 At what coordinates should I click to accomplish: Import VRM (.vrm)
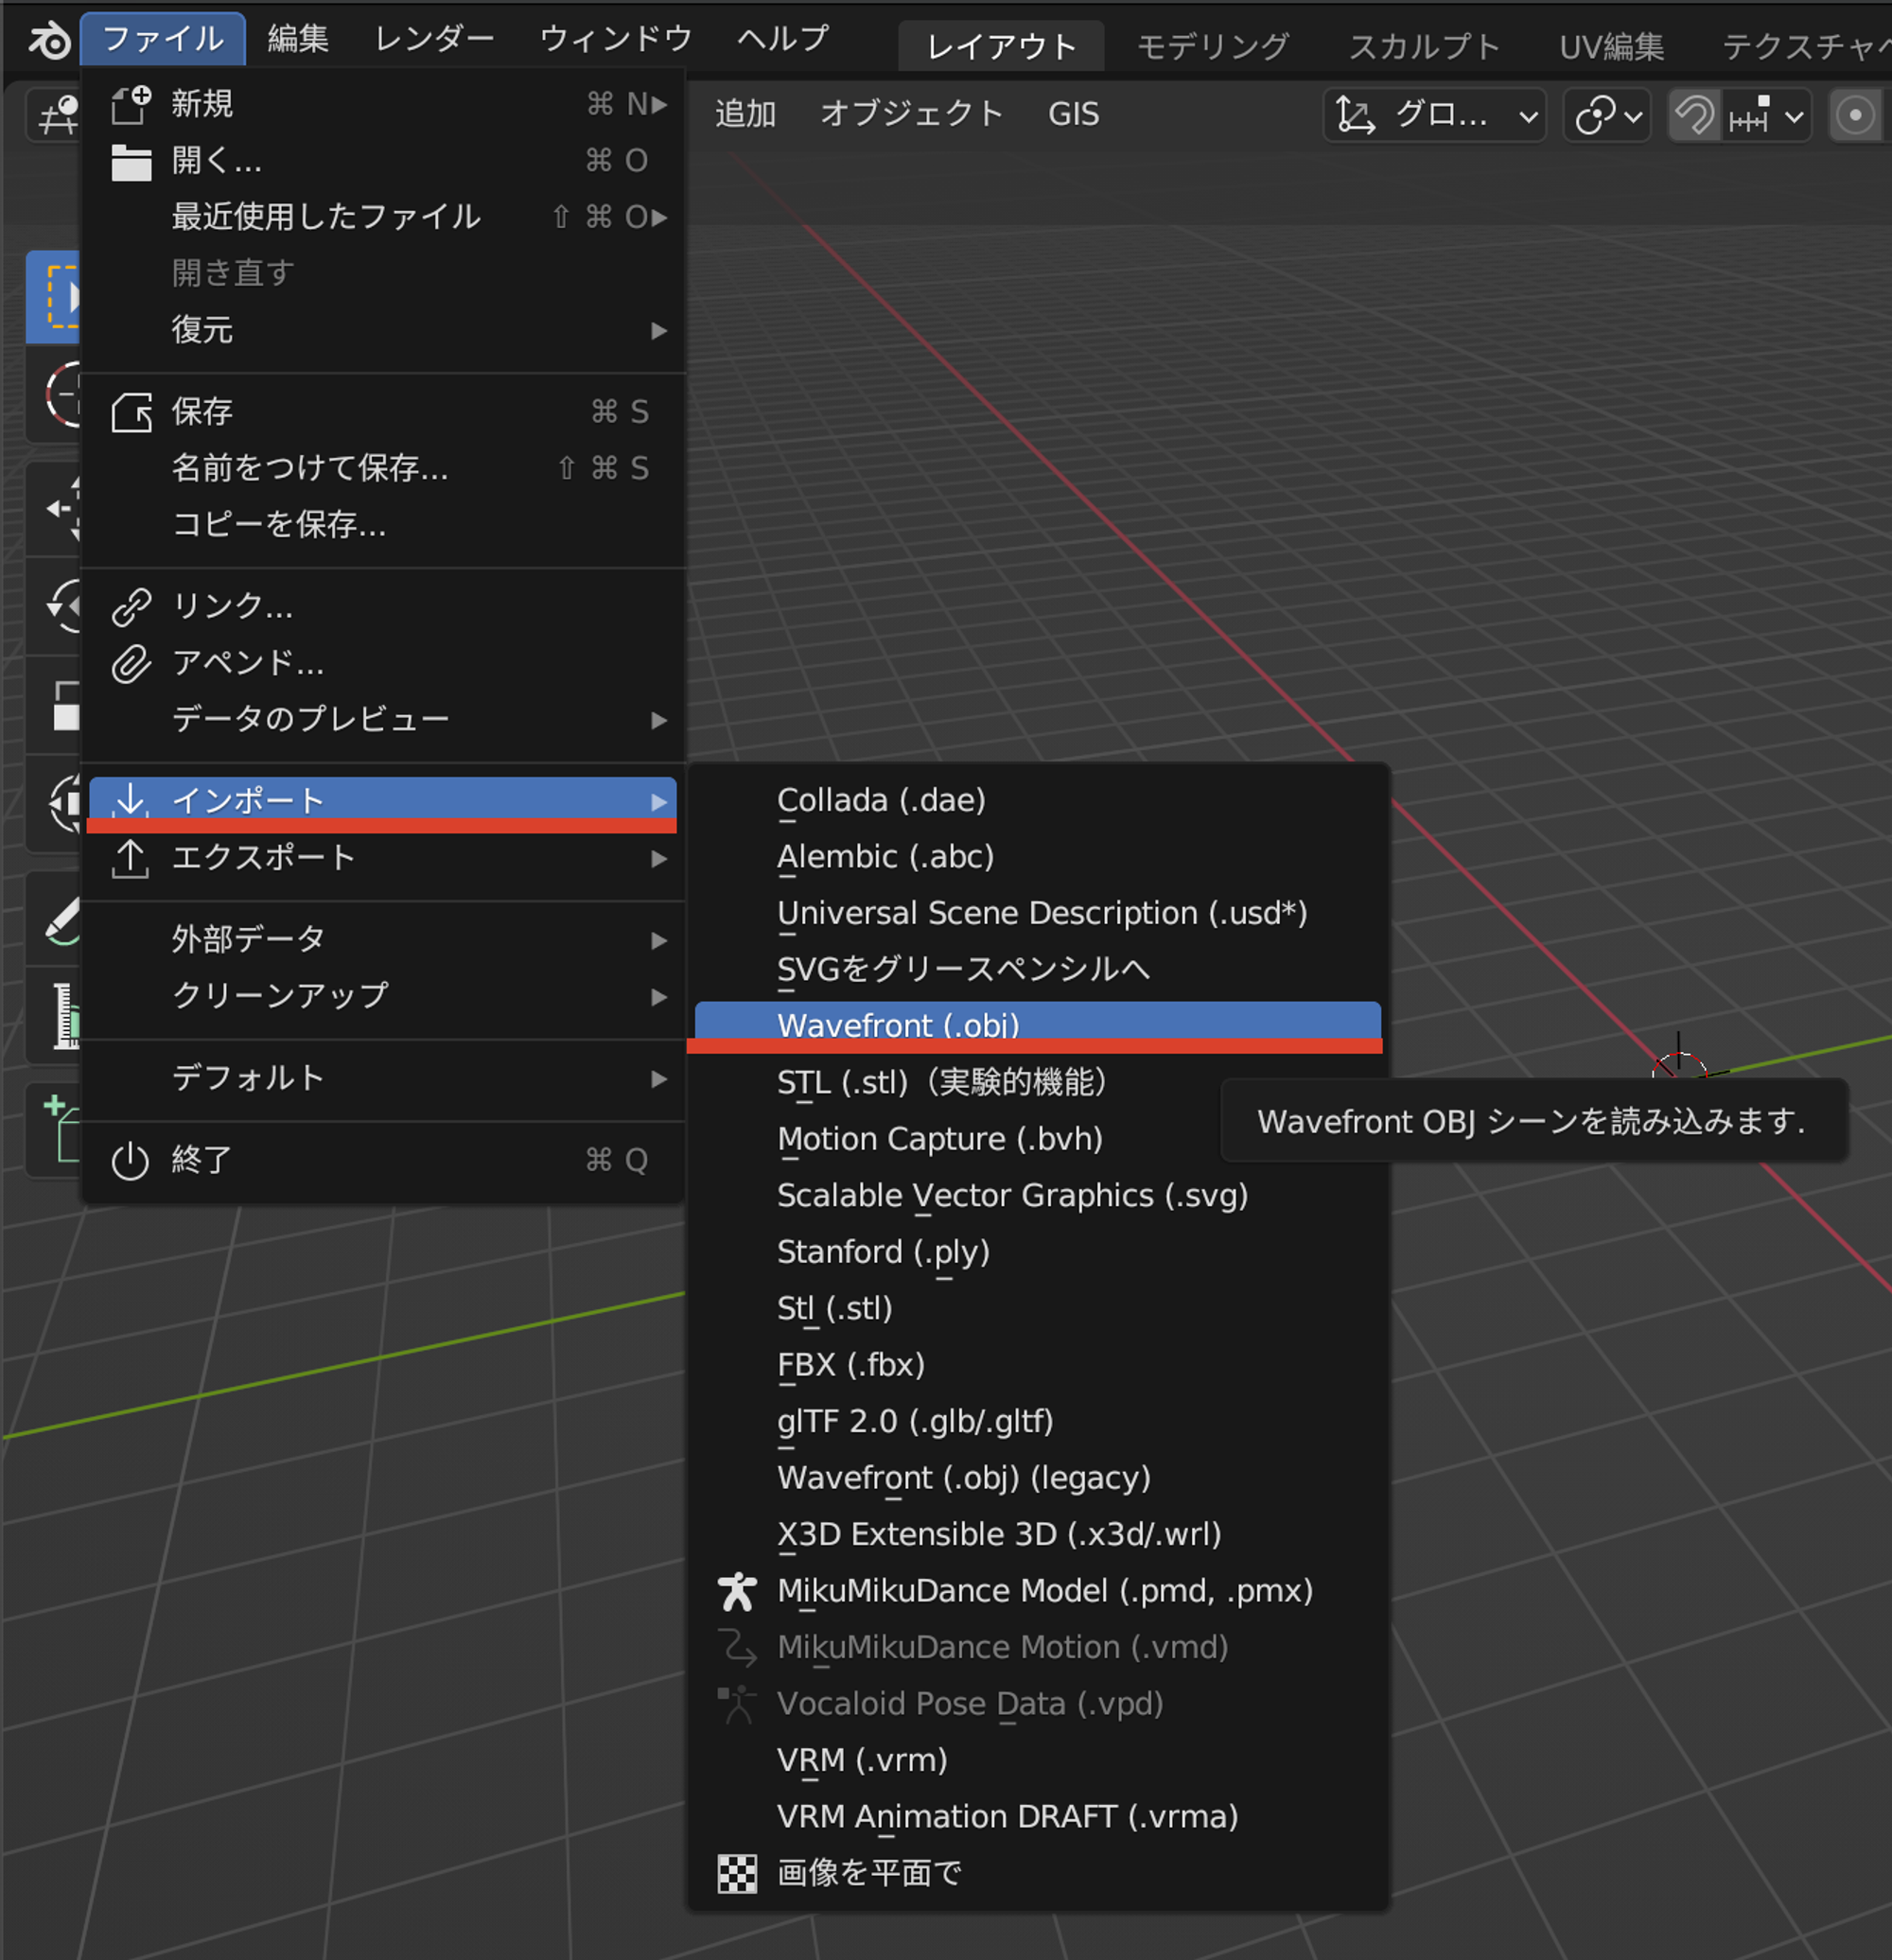pyautogui.click(x=1038, y=1761)
